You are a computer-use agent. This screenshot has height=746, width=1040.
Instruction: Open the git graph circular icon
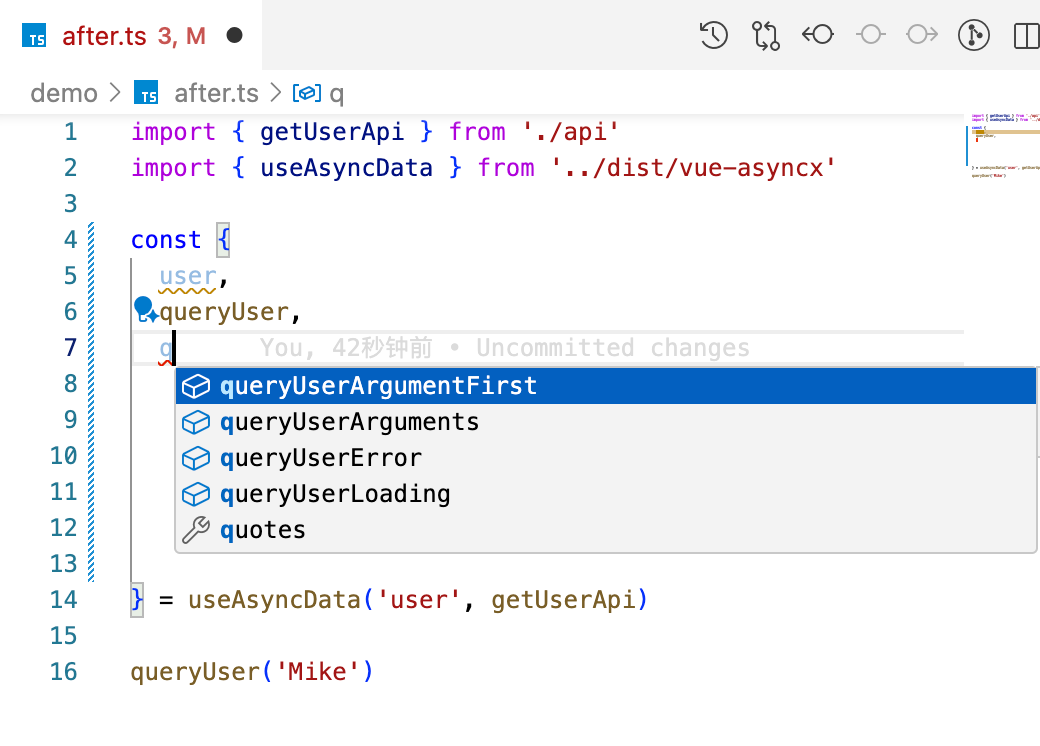(x=973, y=36)
